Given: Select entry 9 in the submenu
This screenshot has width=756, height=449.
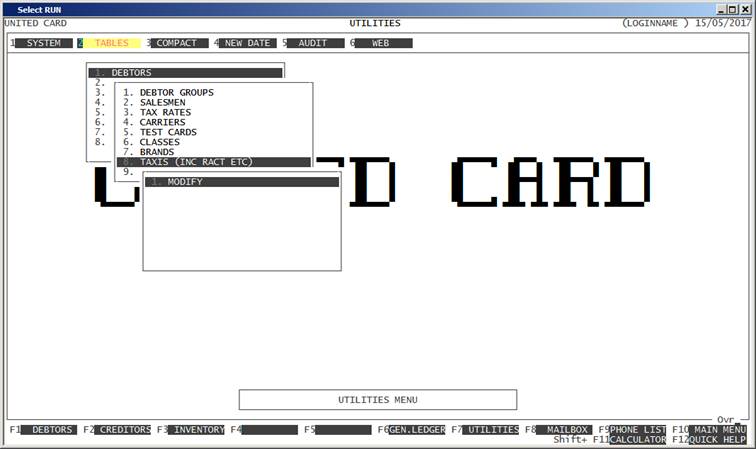Looking at the screenshot, I should click(x=128, y=172).
